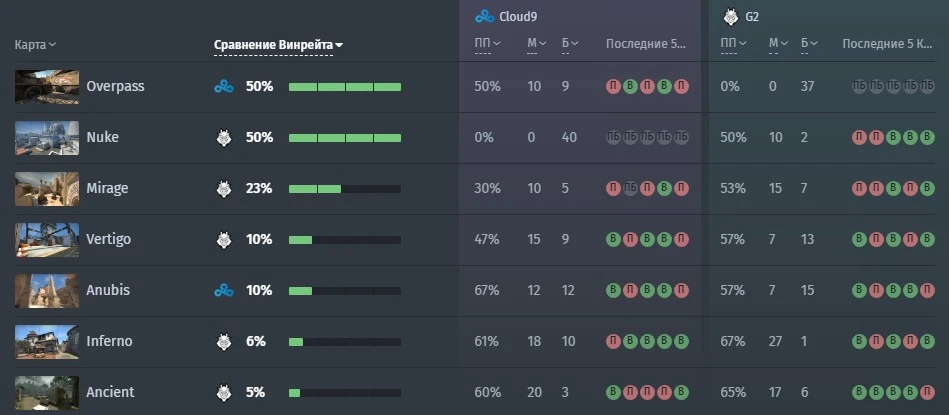949x415 pixels.
Task: Click G2 Overpass bans value 37
Action: (808, 87)
